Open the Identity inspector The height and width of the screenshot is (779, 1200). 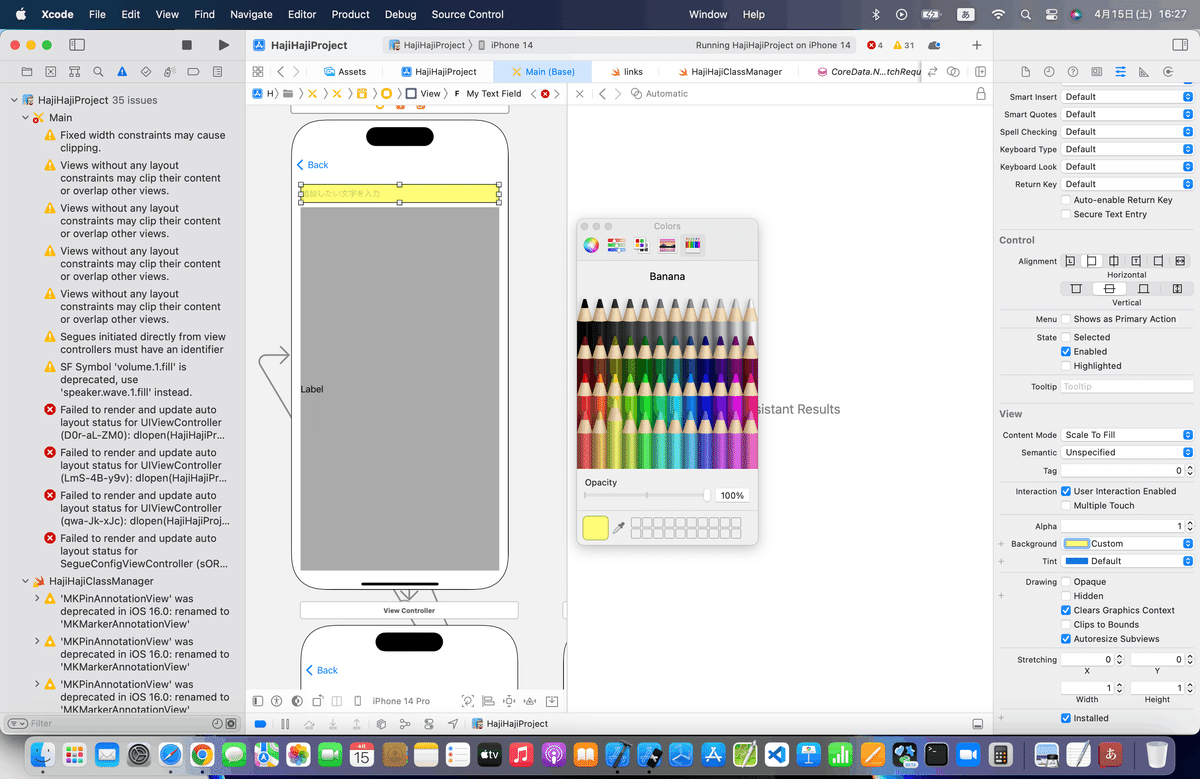[x=1097, y=72]
